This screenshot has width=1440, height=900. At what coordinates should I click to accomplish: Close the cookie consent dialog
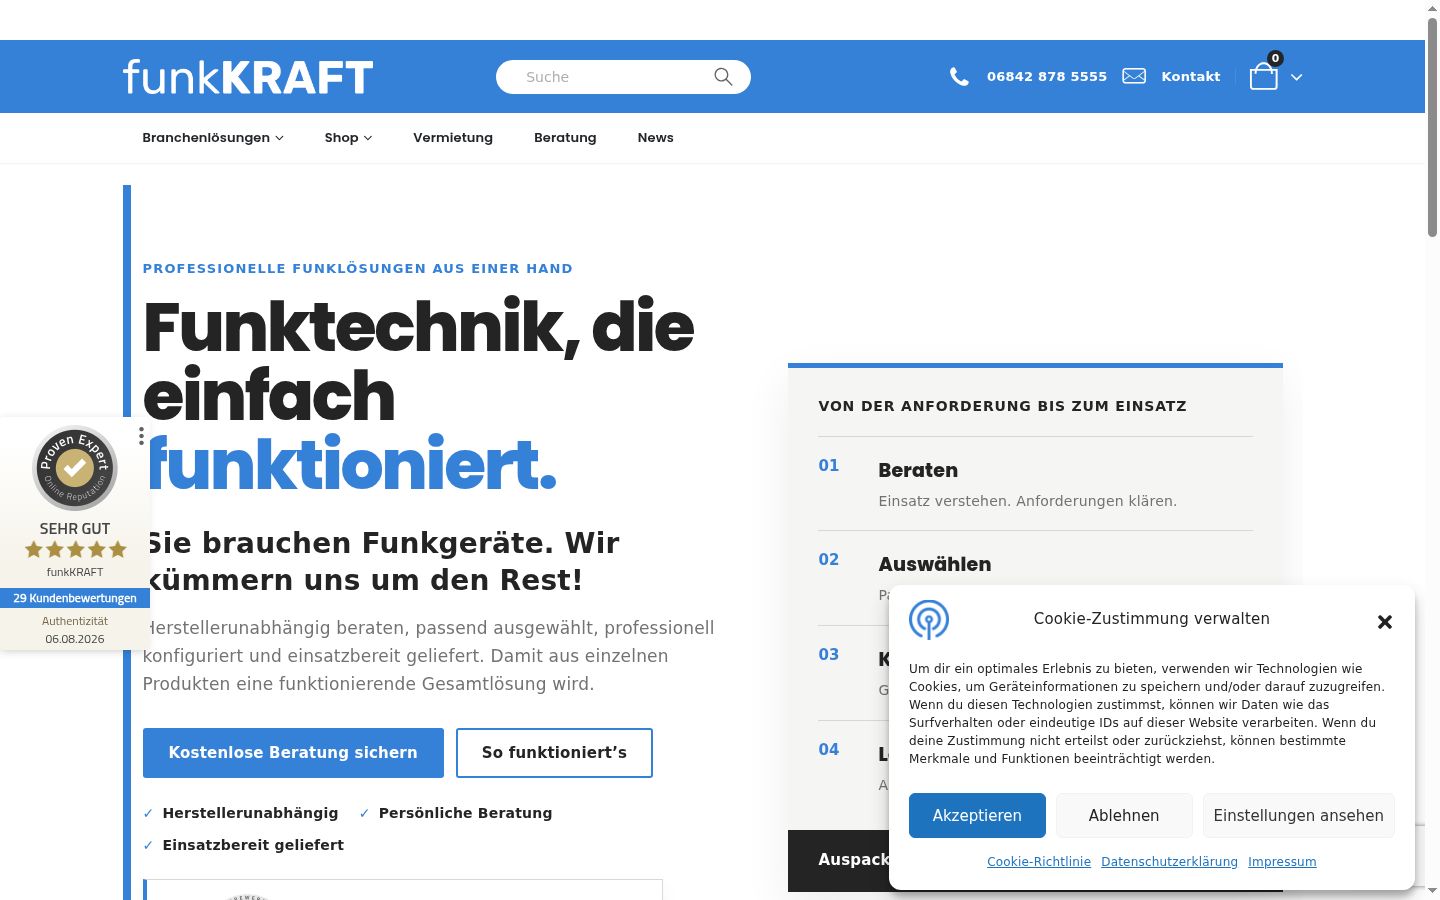(x=1385, y=622)
